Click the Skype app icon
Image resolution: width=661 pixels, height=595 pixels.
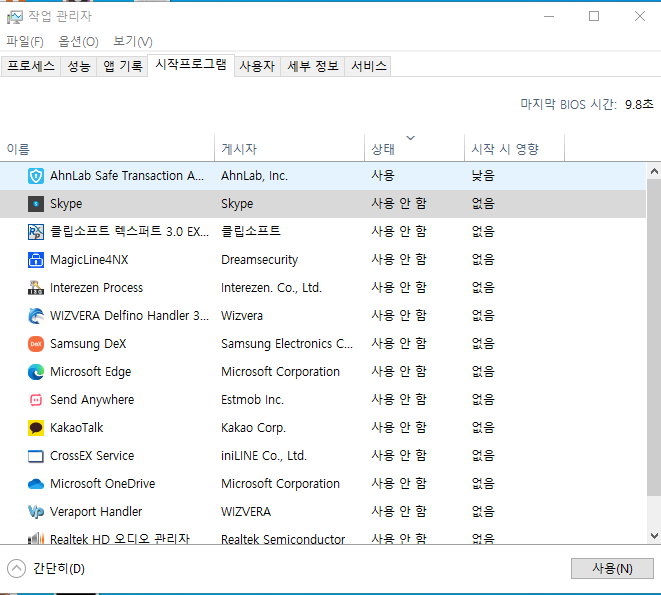tap(36, 204)
